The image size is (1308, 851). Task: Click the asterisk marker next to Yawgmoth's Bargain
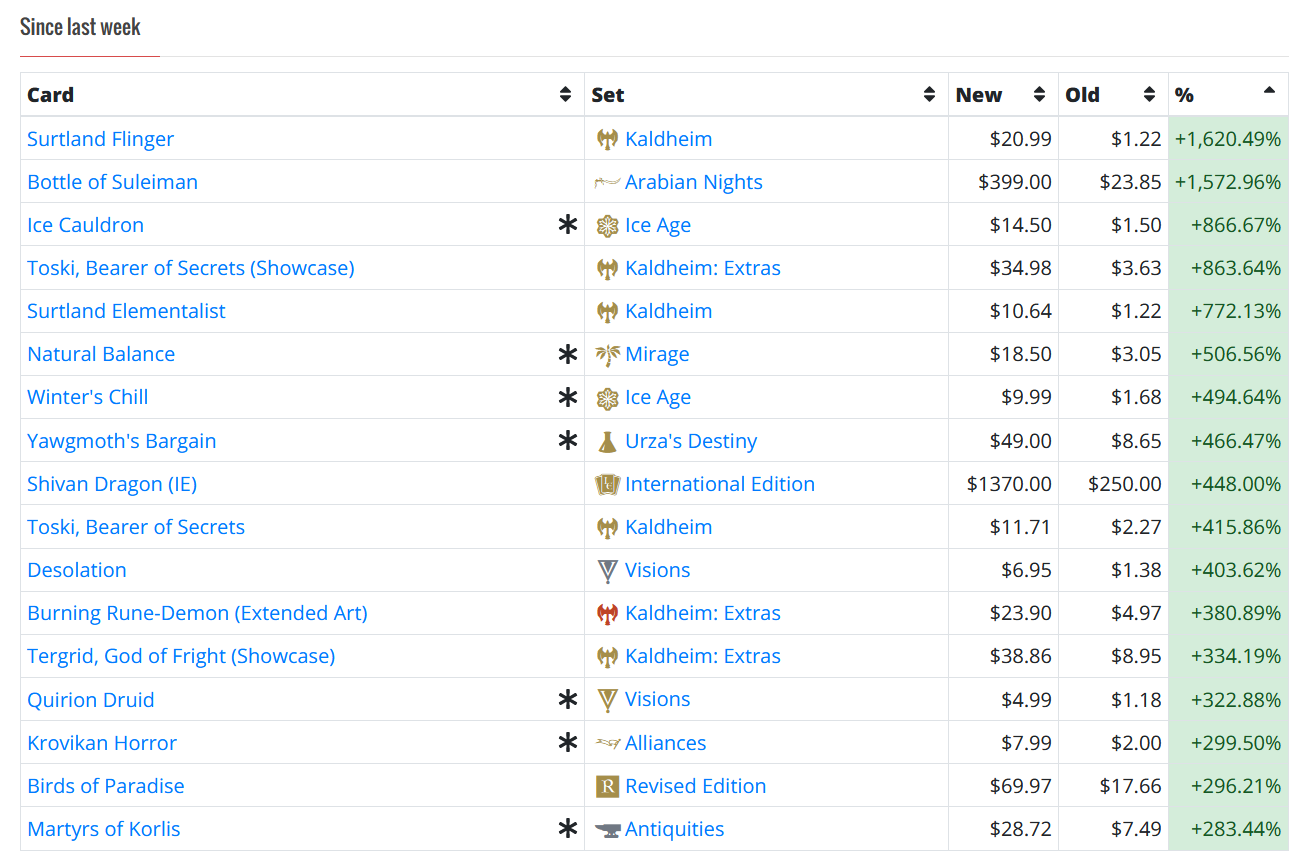[568, 441]
